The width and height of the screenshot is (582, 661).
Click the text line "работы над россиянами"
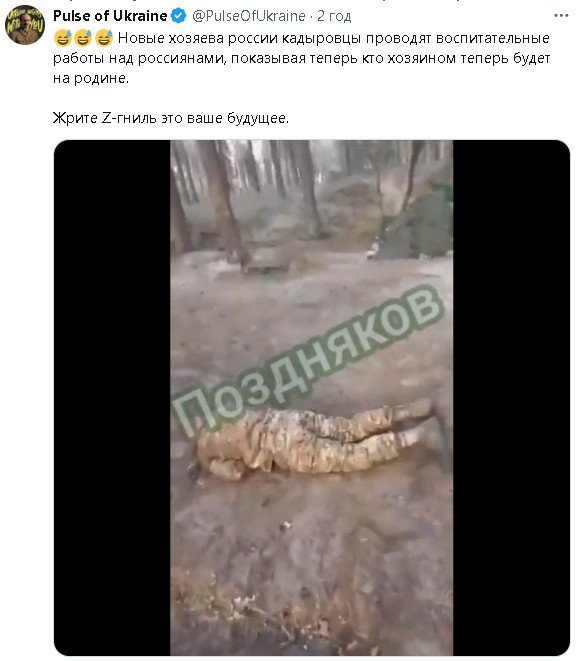coord(301,58)
